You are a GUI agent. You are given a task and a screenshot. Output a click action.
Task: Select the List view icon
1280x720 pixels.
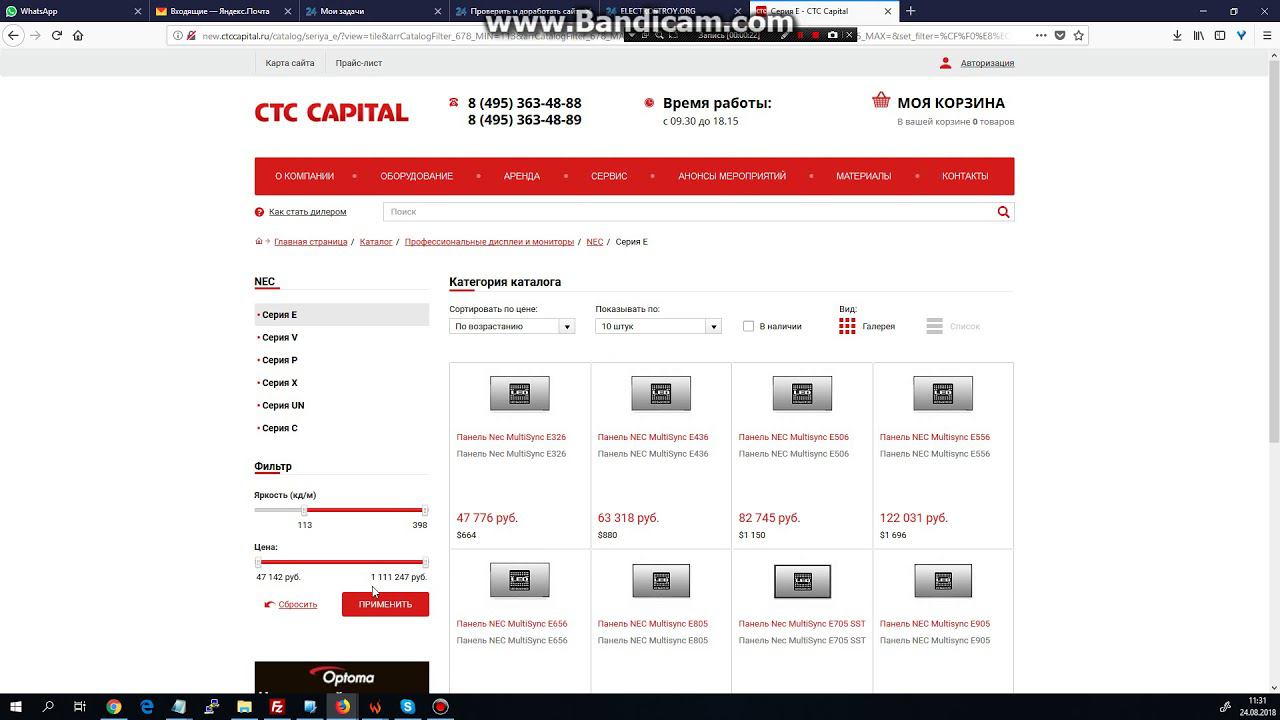tap(934, 326)
